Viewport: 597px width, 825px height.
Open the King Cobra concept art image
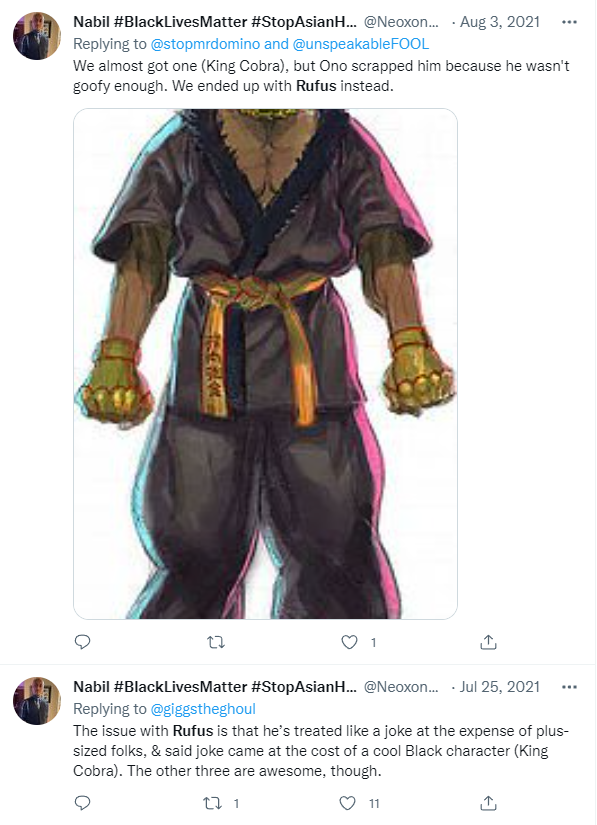tap(265, 364)
